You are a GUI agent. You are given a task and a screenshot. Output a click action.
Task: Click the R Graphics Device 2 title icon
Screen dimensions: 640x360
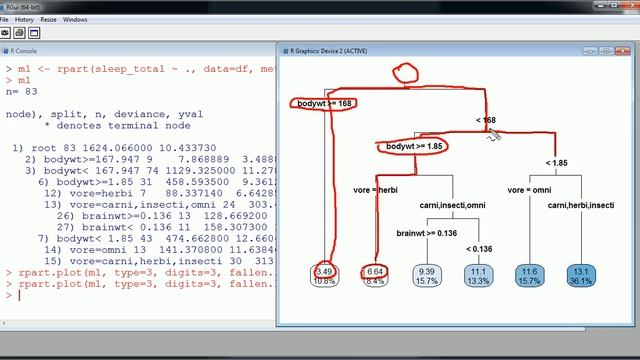(285, 51)
